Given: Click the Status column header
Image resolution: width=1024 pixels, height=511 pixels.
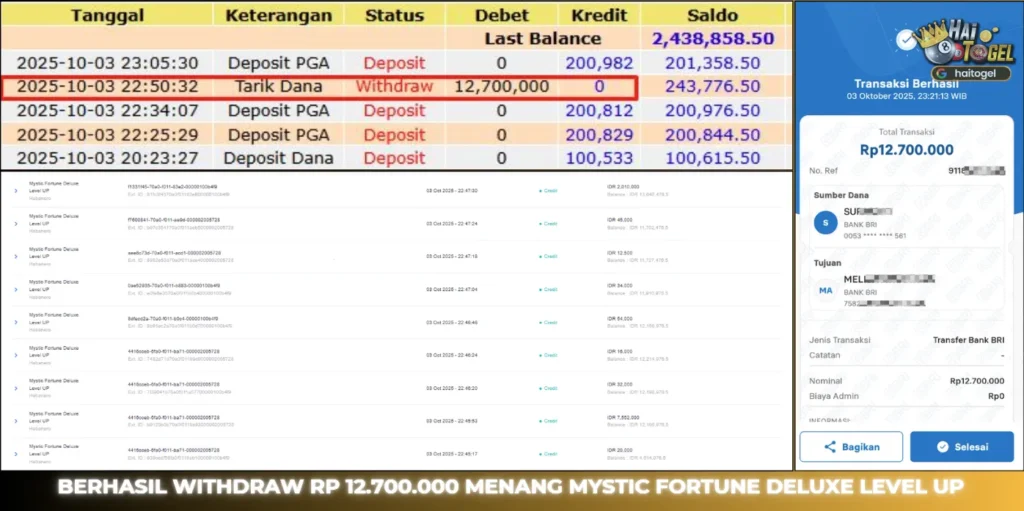Looking at the screenshot, I should click(394, 15).
